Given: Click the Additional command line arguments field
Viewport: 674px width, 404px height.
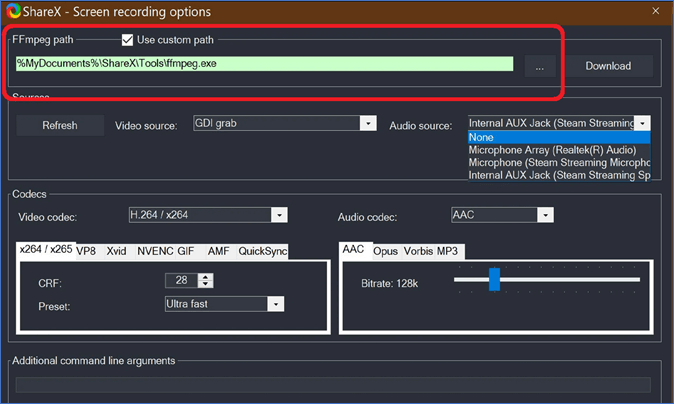Looking at the screenshot, I should pos(333,385).
